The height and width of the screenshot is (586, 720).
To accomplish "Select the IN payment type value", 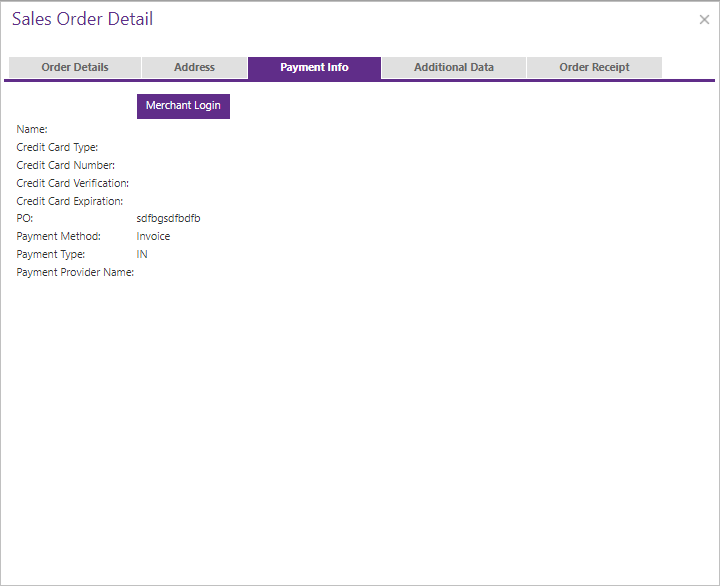I will click(x=142, y=255).
